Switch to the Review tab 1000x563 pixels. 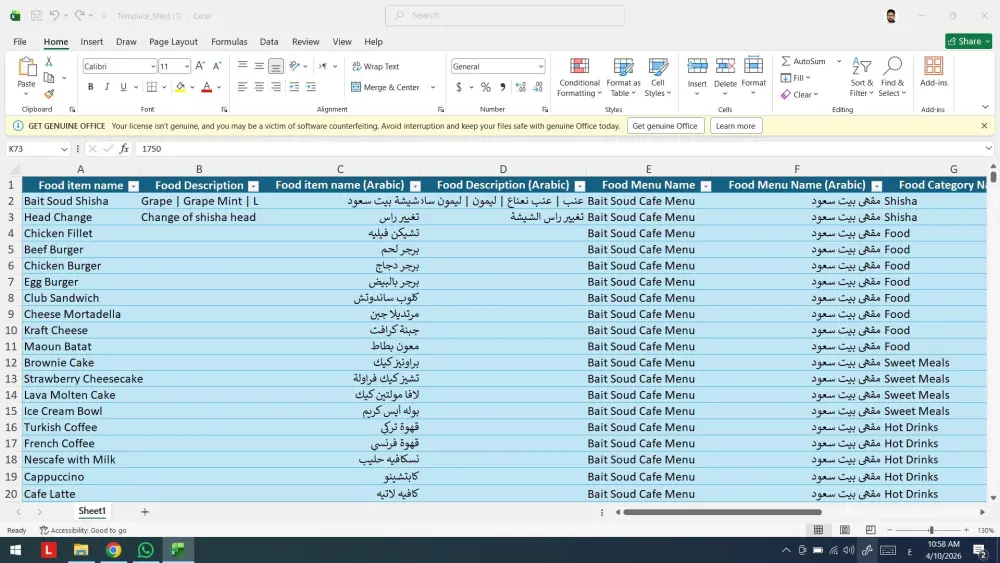coord(305,41)
